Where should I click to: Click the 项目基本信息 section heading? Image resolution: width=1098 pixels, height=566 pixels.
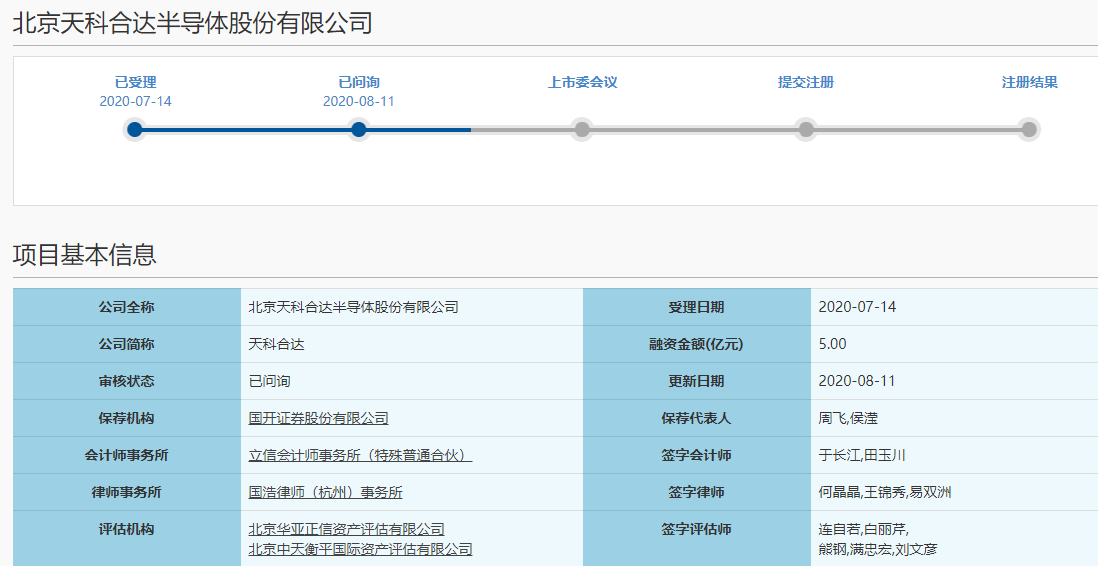pos(85,255)
